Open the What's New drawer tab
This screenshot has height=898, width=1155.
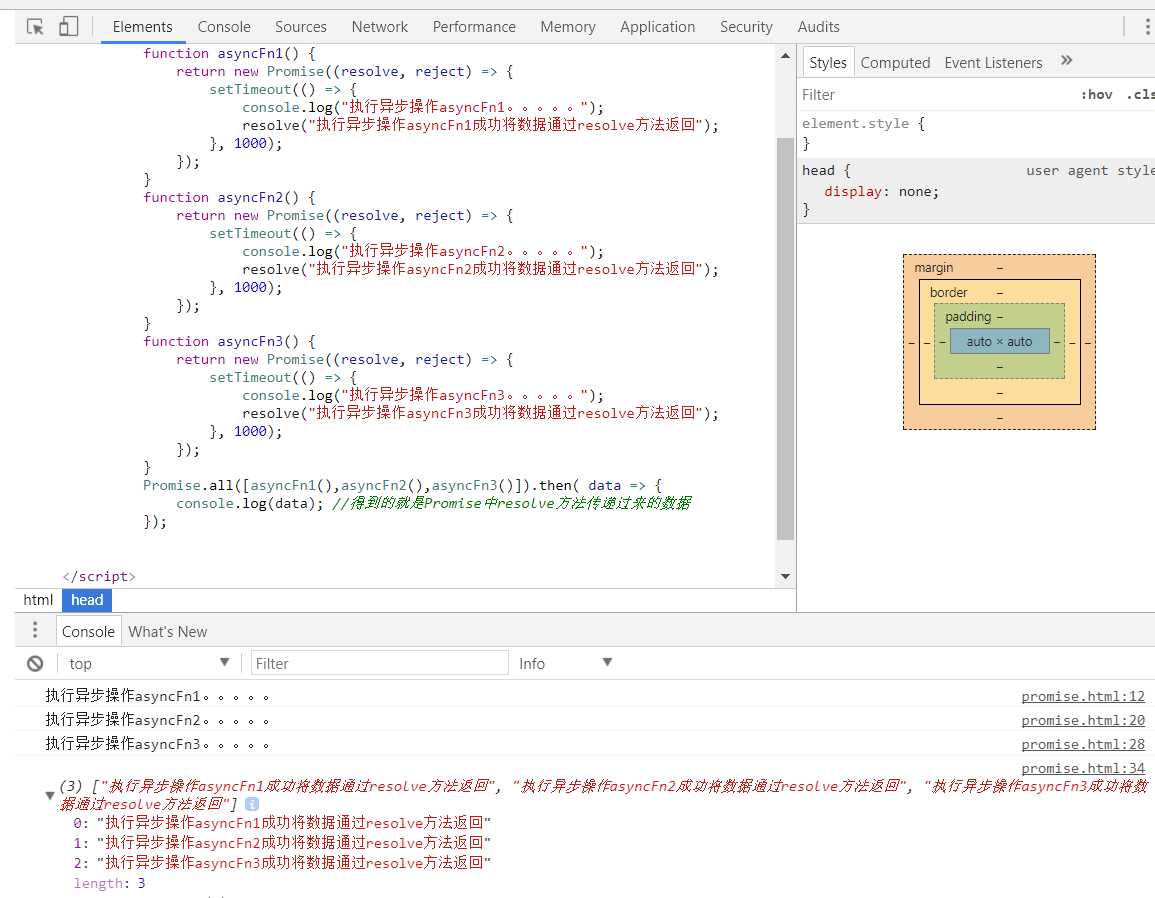pyautogui.click(x=167, y=631)
